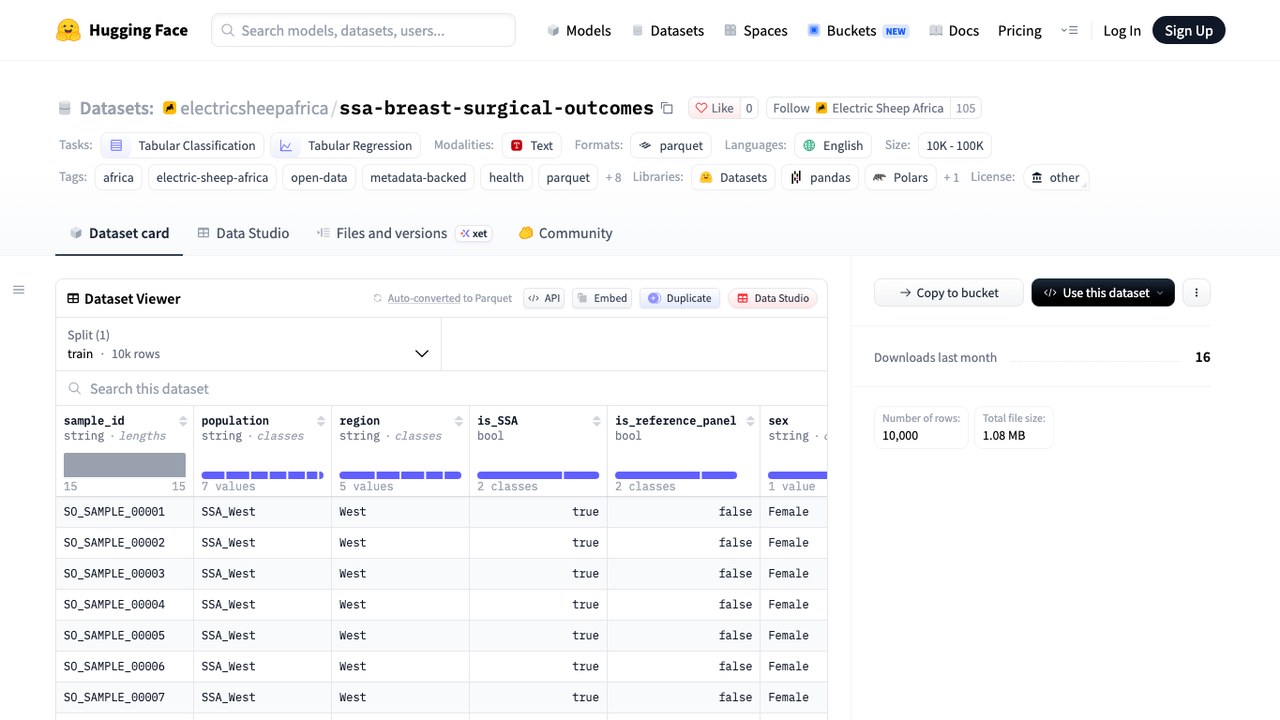Viewport: 1280px width, 720px height.
Task: Expand the +1 more libraries
Action: 951,178
